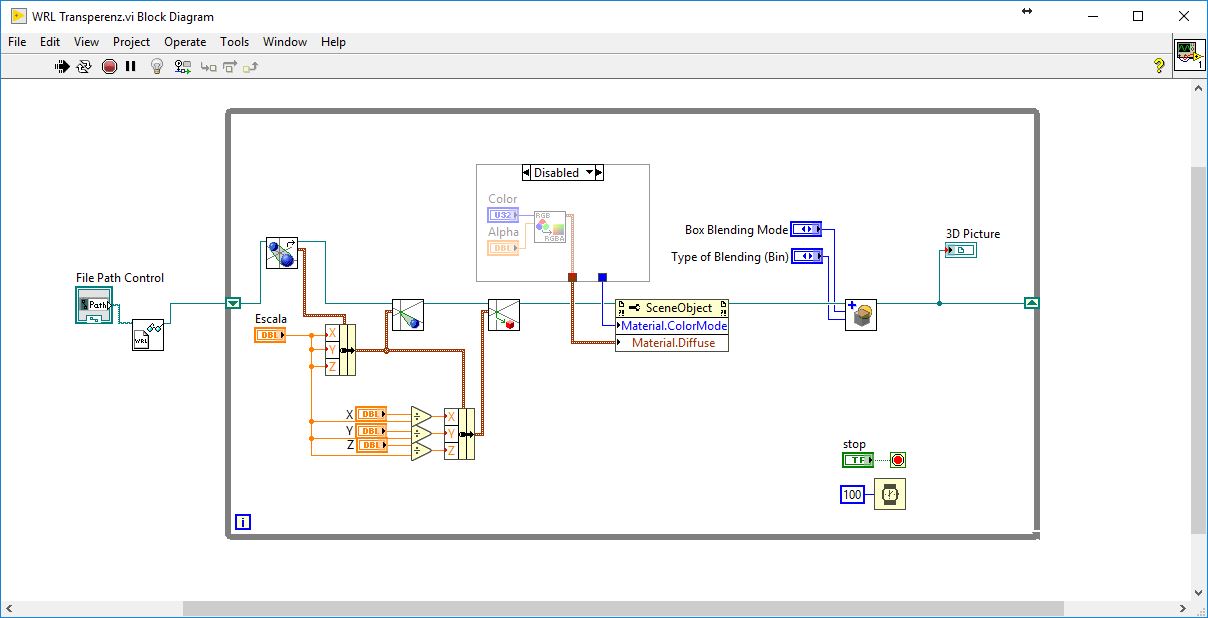Viewport: 1208px width, 618px height.
Task: Click the 100 numeric constant
Action: [x=852, y=494]
